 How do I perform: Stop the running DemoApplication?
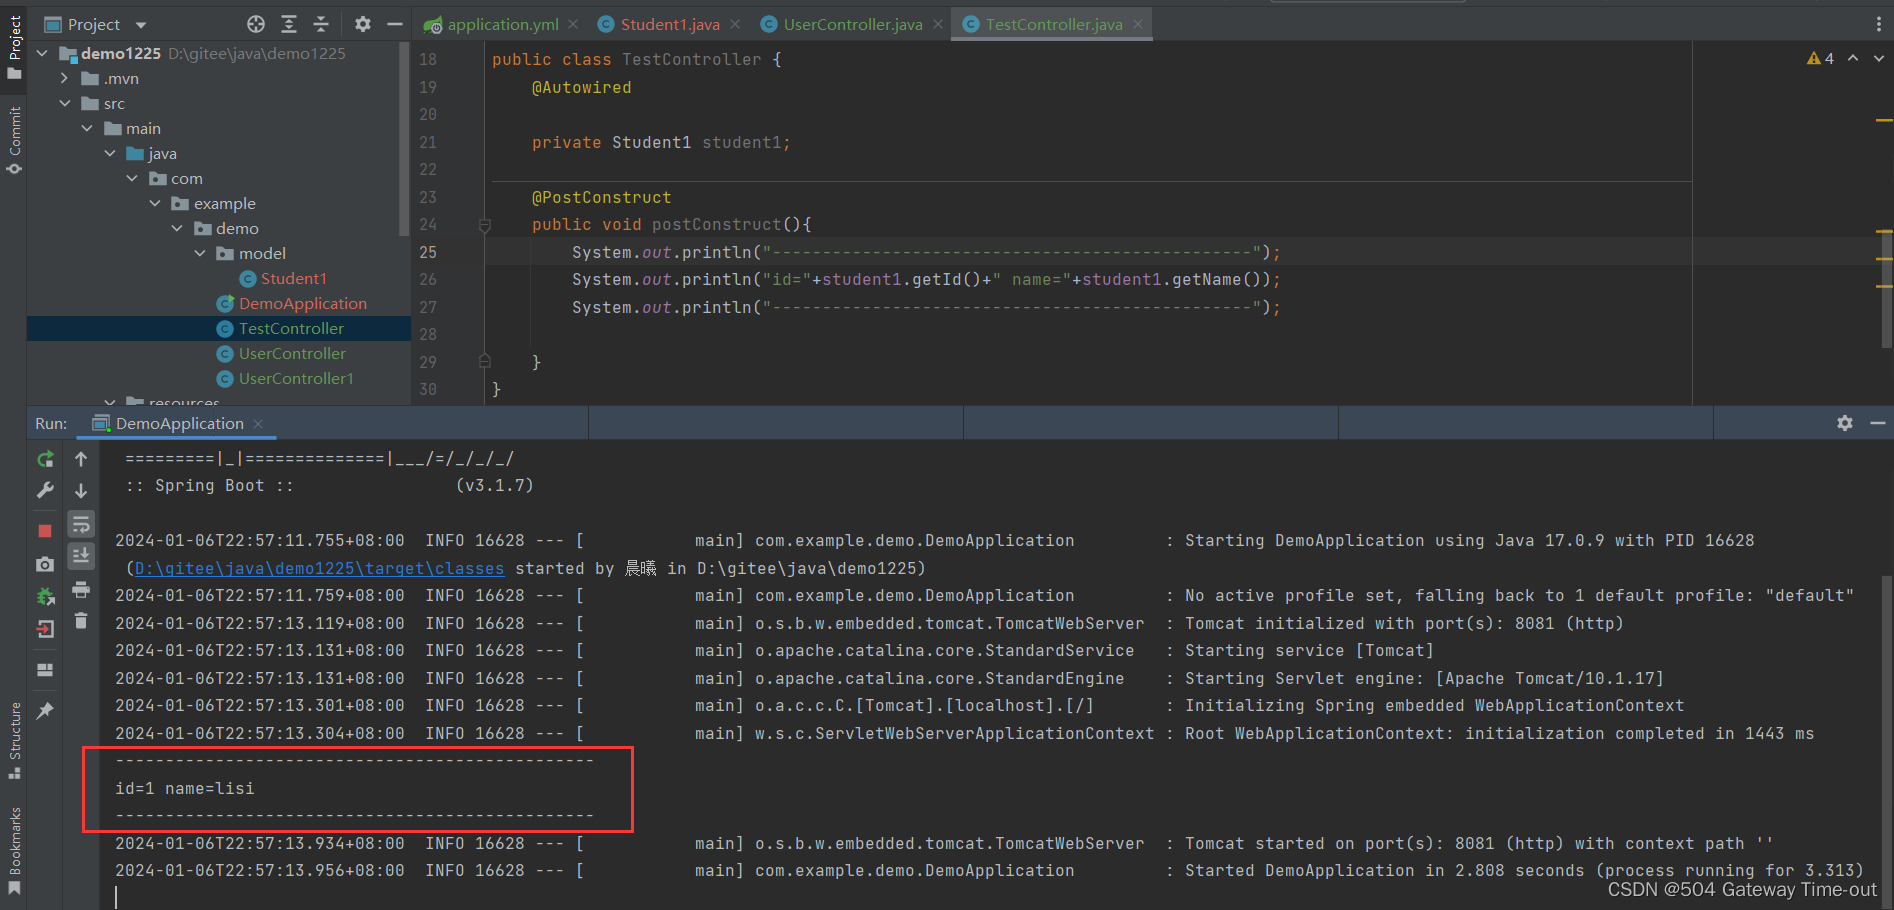45,531
